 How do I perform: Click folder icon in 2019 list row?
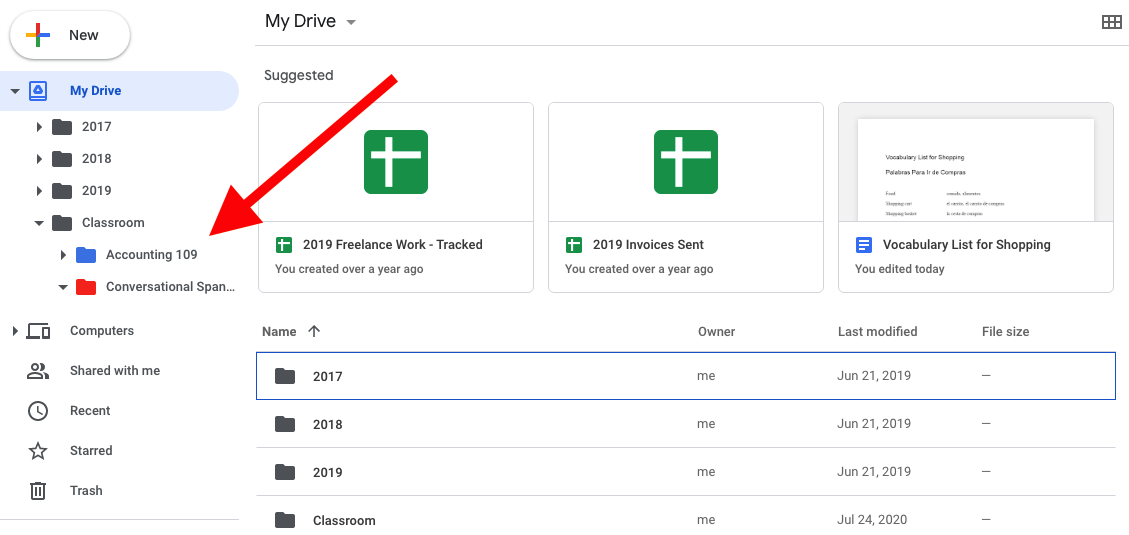(285, 472)
